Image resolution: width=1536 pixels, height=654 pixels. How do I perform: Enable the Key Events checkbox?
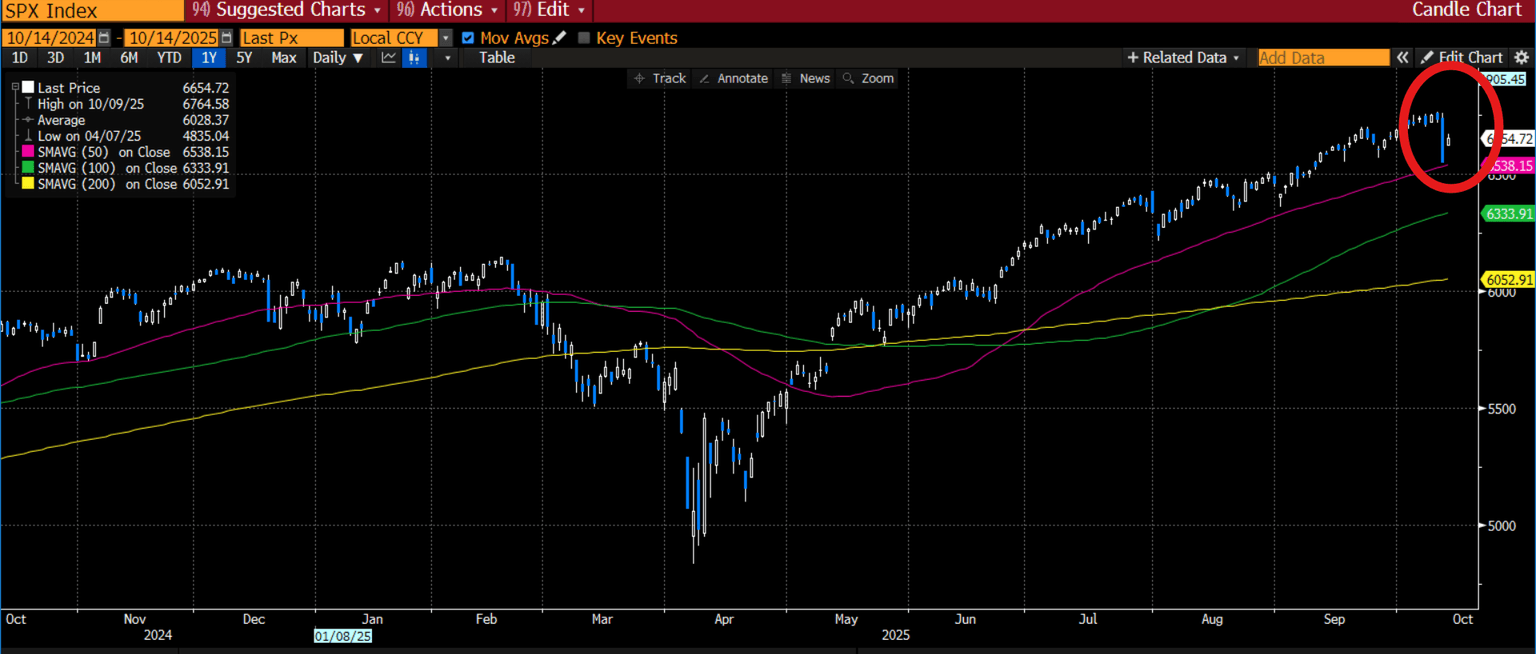584,38
